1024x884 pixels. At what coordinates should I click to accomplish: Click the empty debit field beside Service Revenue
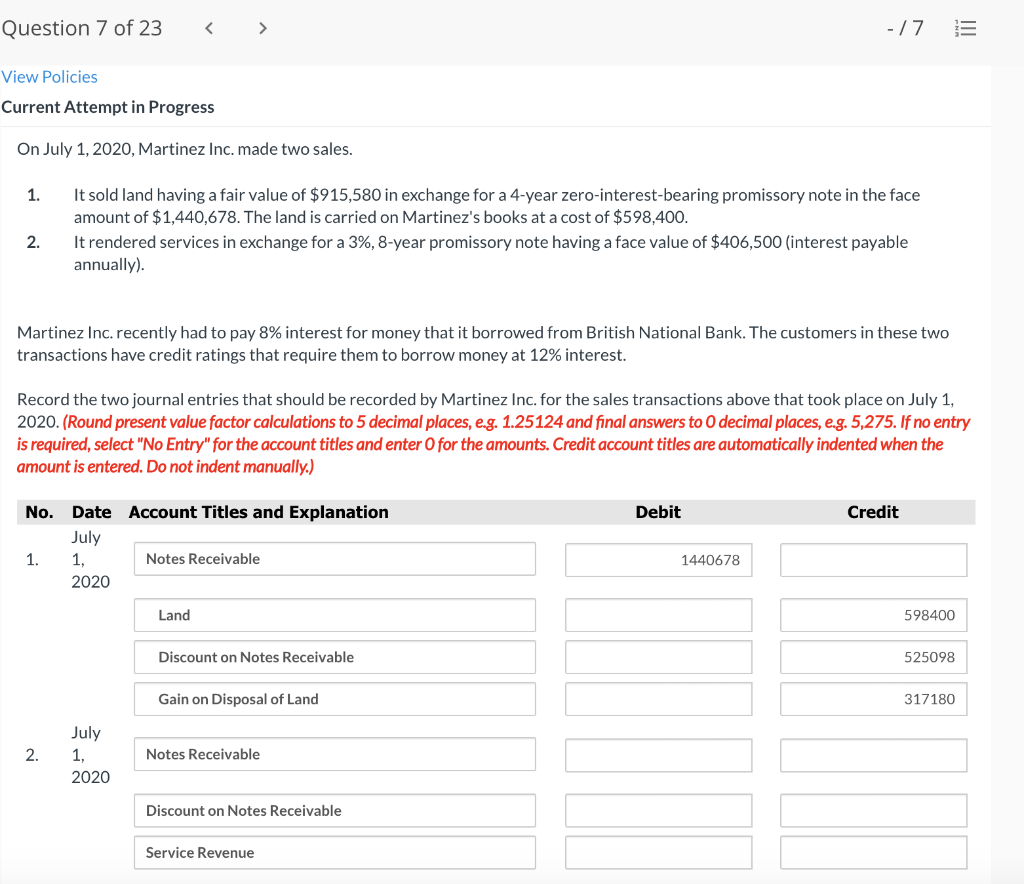pyautogui.click(x=658, y=852)
